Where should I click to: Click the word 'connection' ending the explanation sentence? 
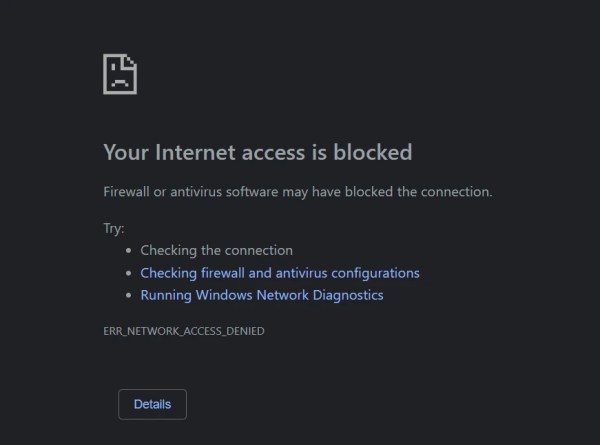tap(457, 191)
